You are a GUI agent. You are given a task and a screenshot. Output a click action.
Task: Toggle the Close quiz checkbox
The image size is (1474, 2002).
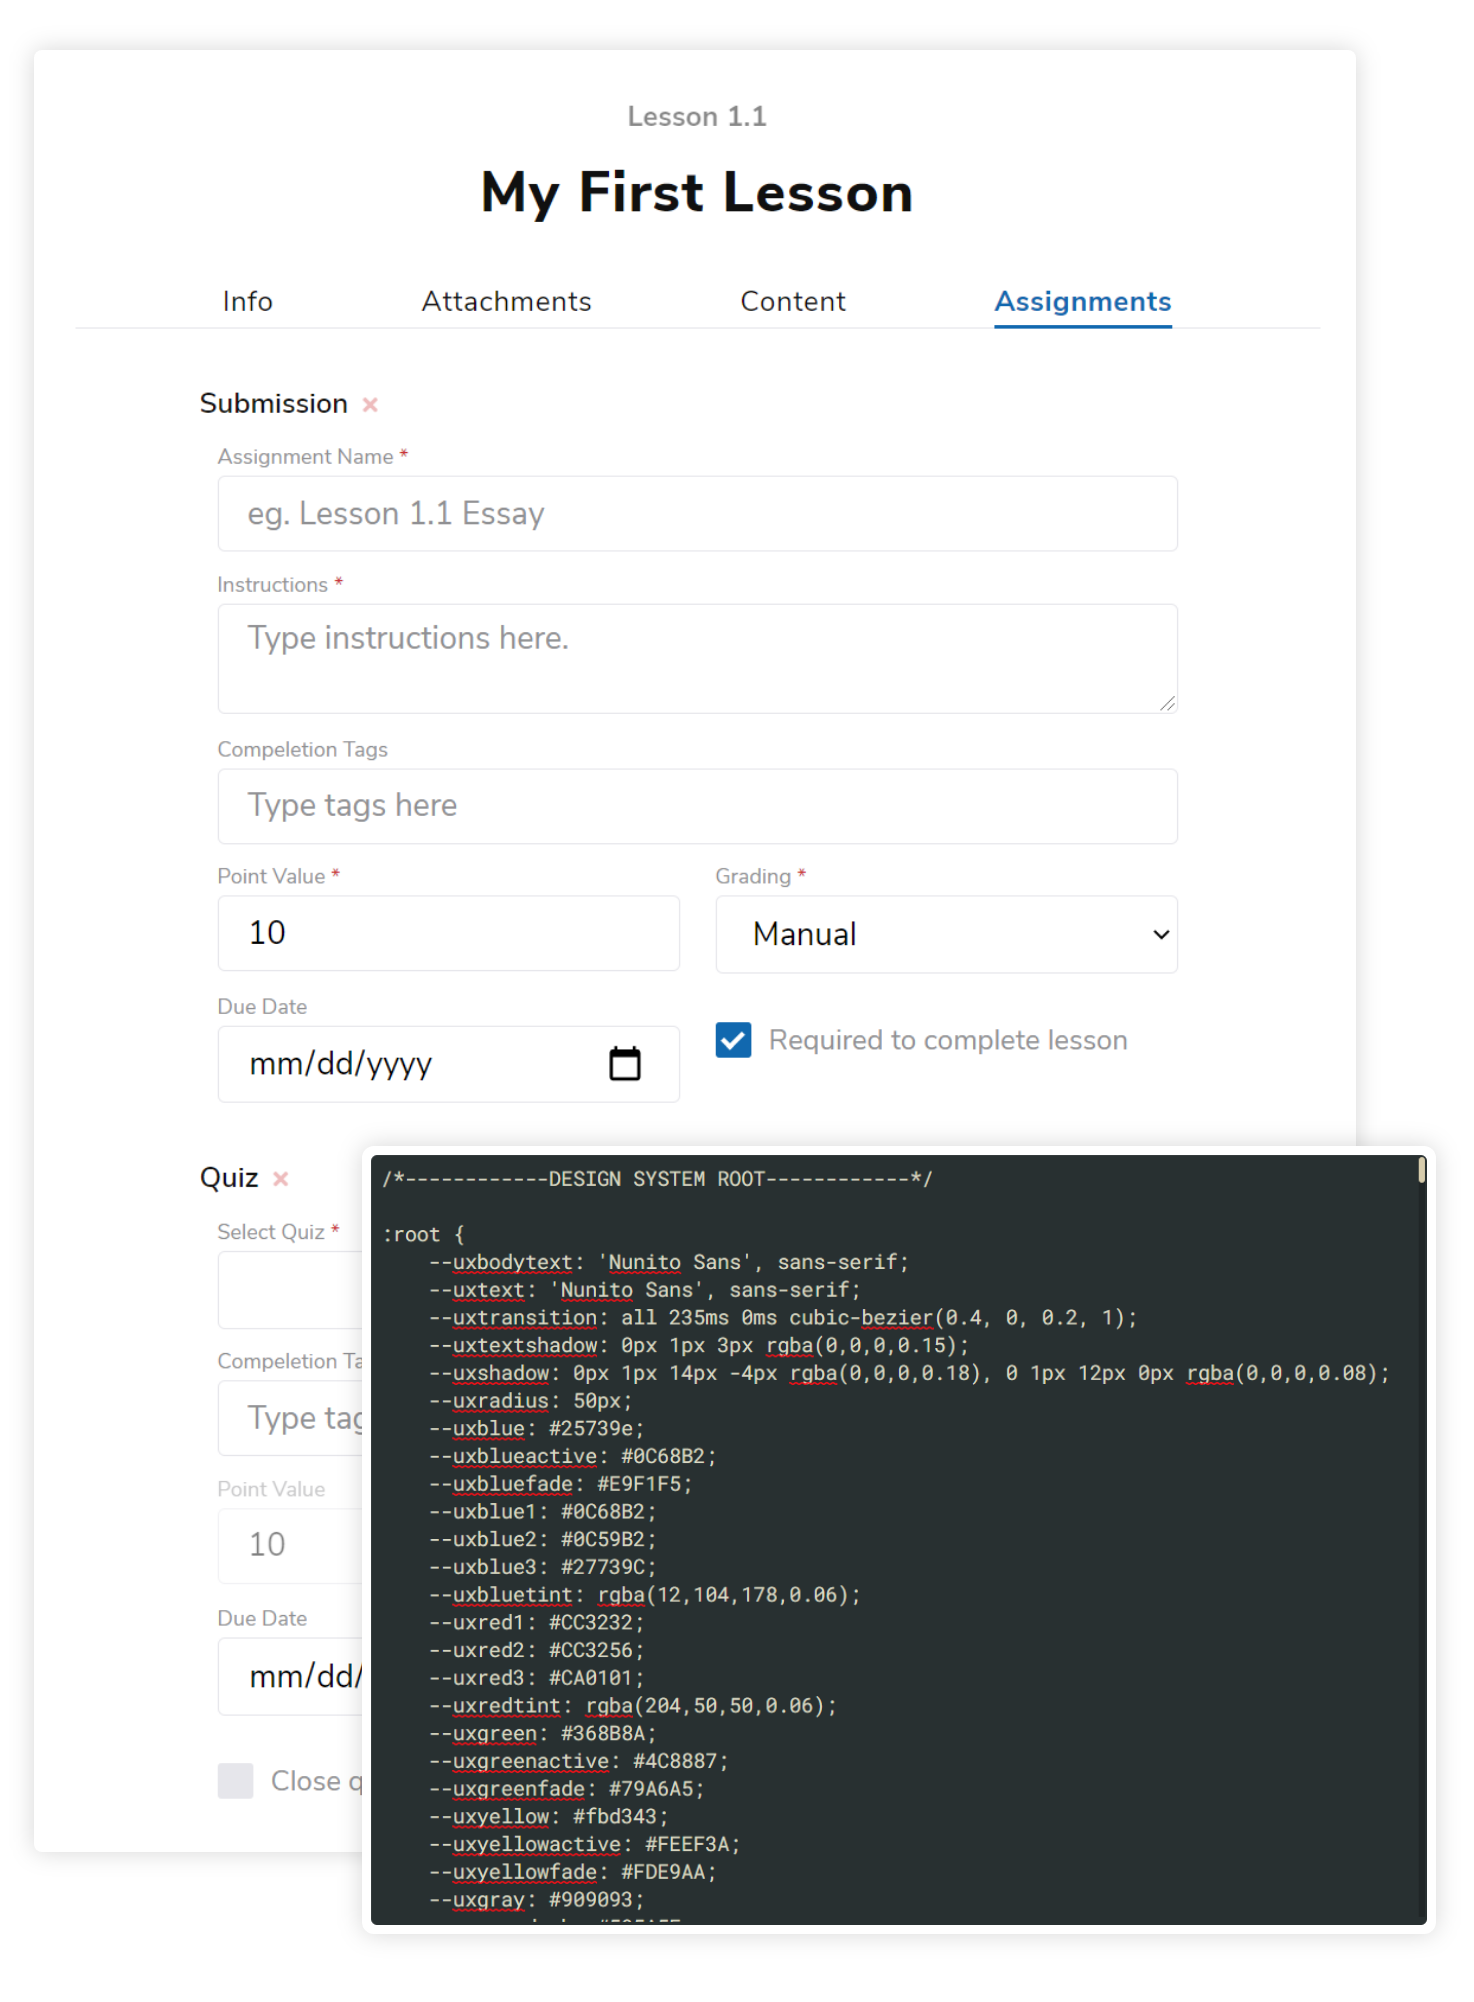(236, 1781)
